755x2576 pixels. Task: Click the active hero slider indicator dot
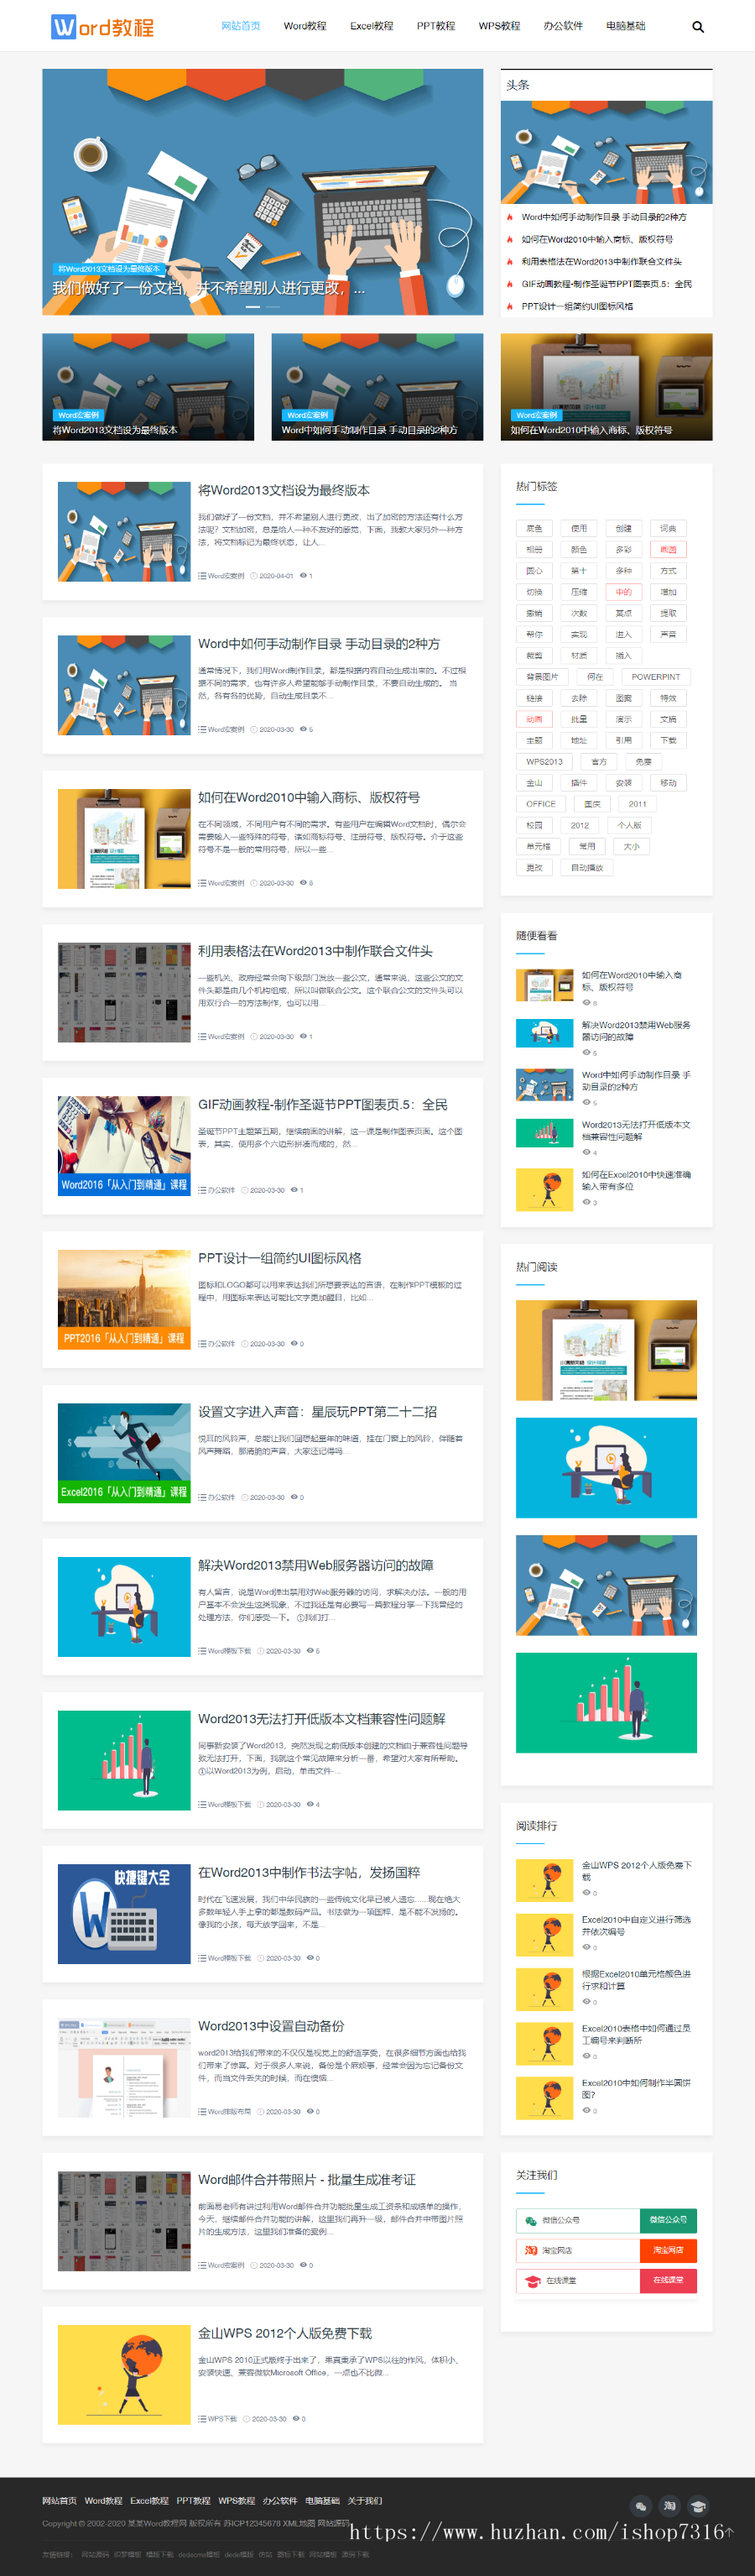click(253, 307)
